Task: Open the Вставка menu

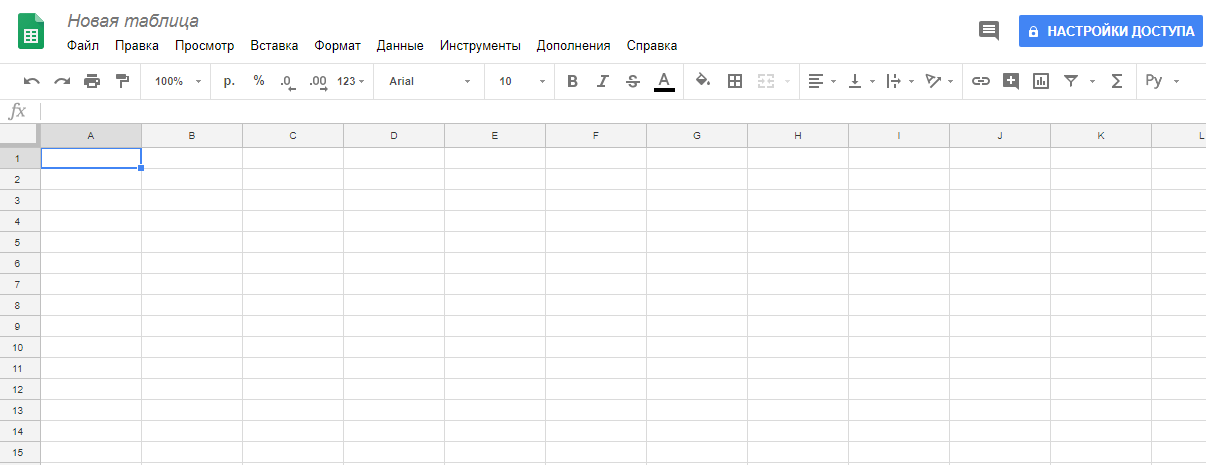Action: click(x=274, y=45)
